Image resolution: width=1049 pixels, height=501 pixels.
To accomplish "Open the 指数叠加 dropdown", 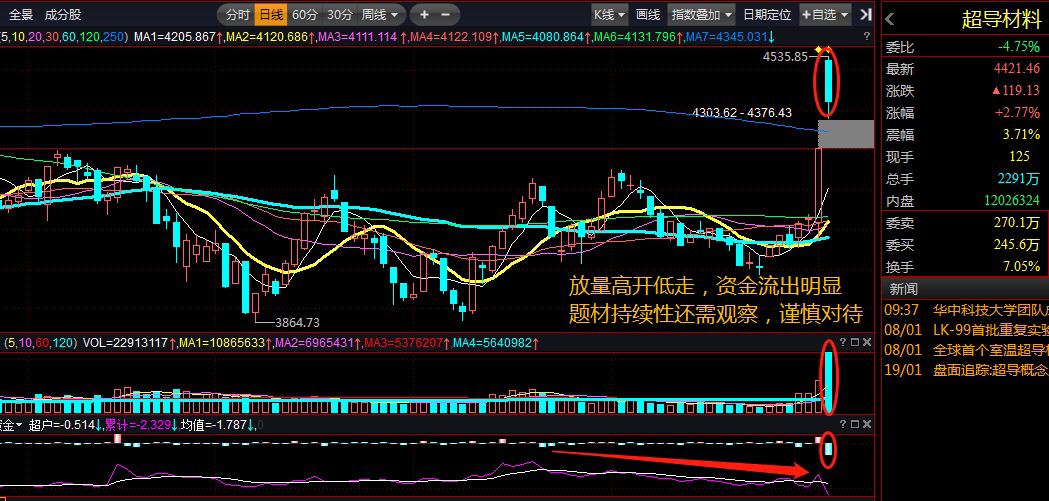I will coord(702,14).
